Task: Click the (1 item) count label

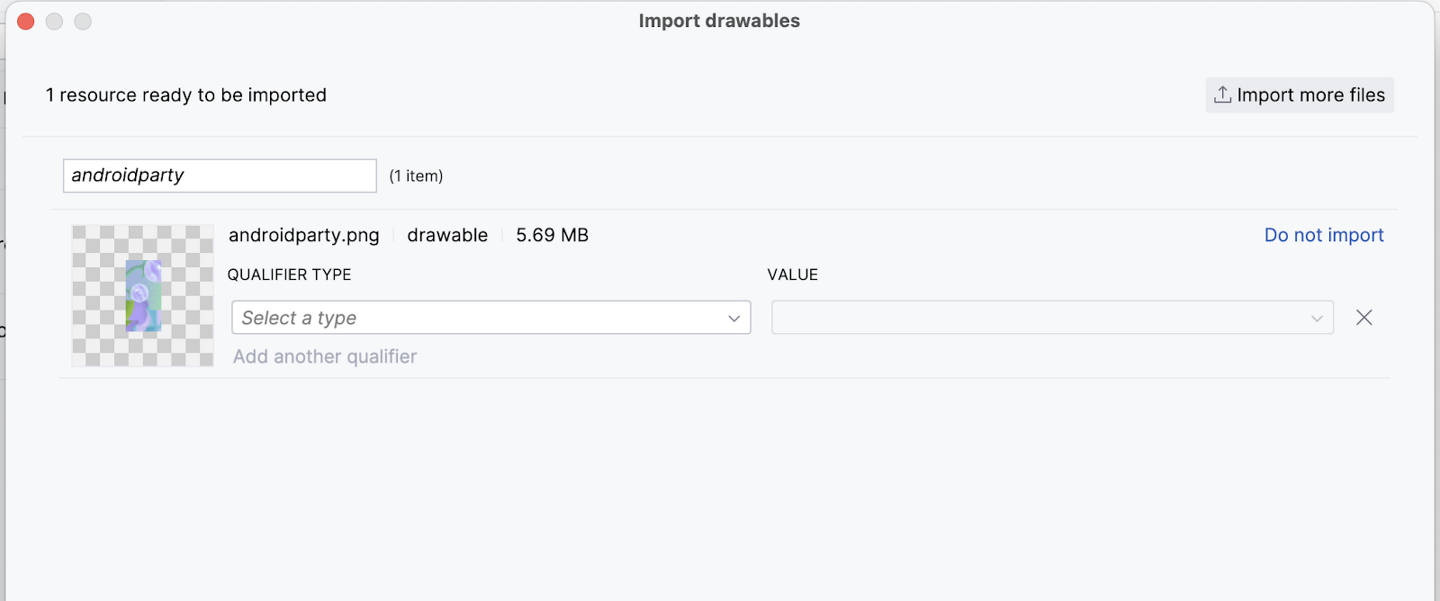Action: pos(416,175)
